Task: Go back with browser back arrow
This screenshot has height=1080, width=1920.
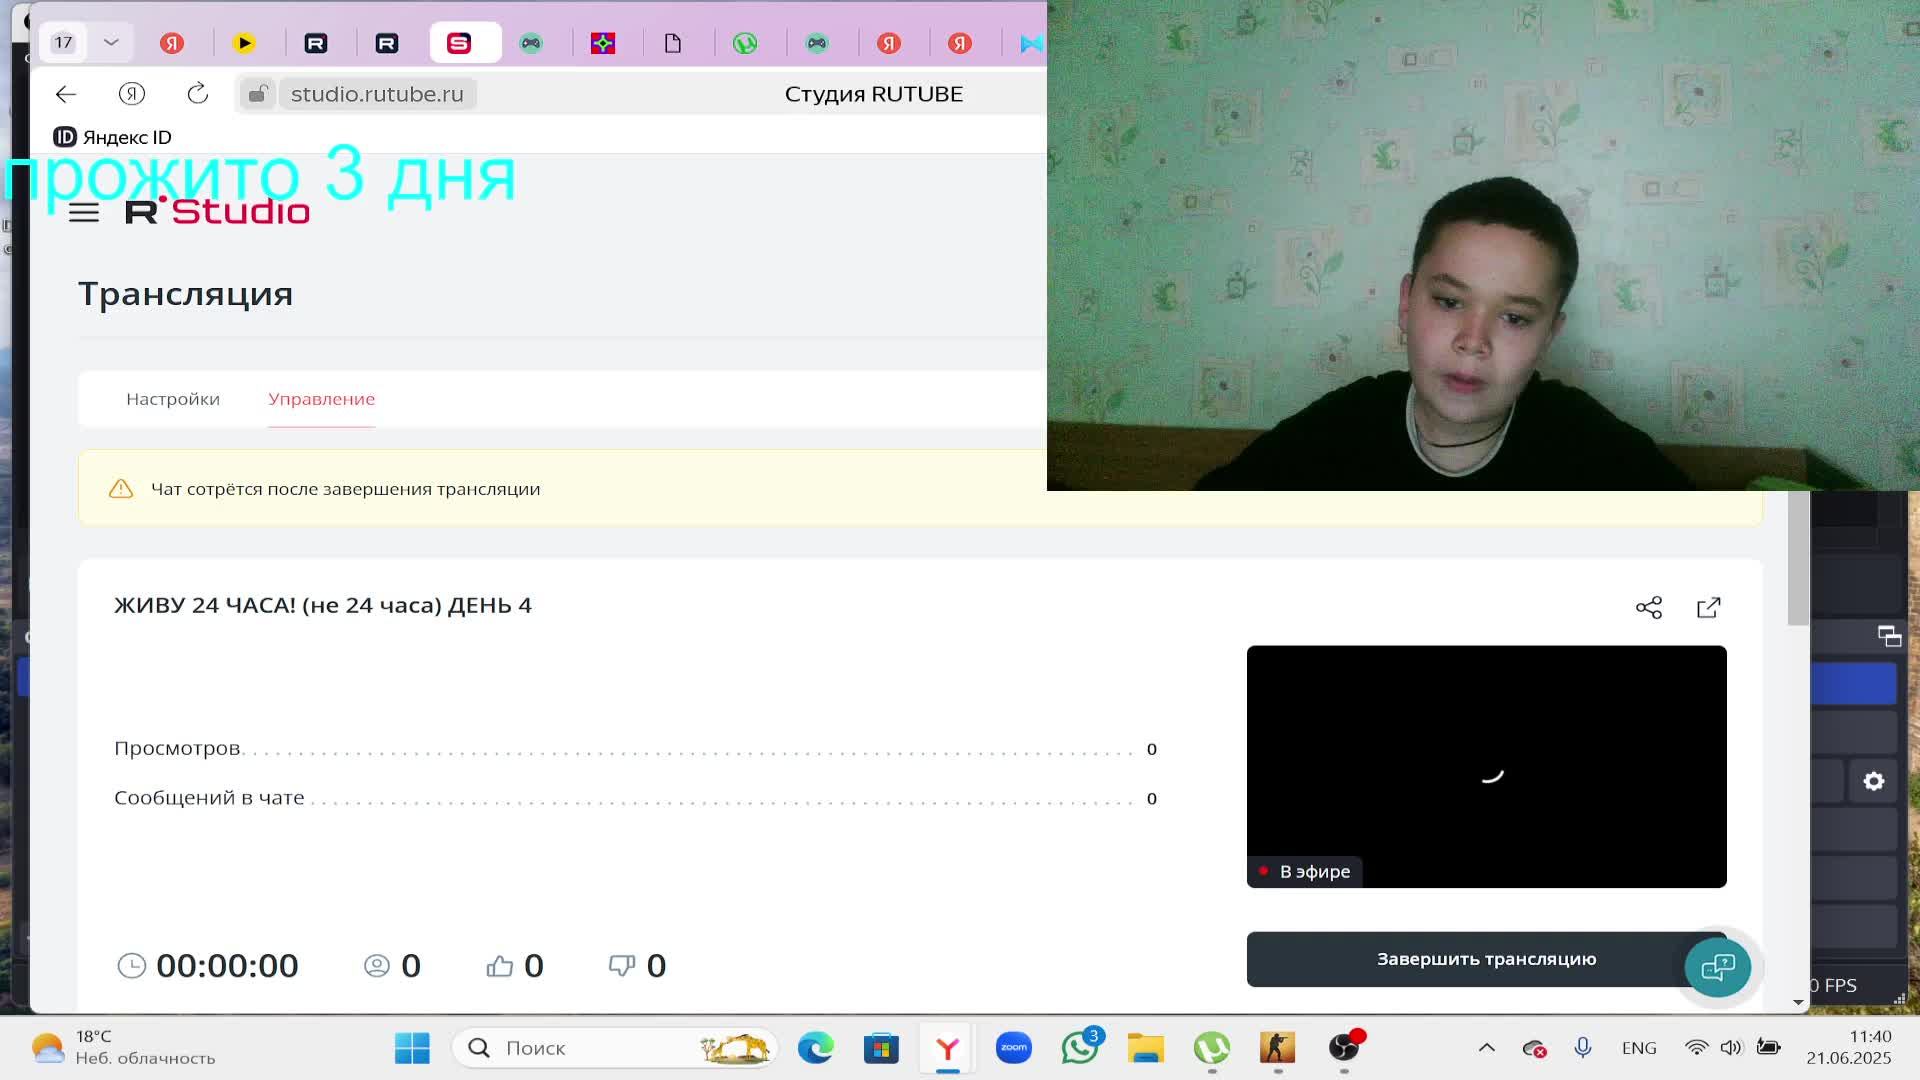Action: click(x=66, y=94)
